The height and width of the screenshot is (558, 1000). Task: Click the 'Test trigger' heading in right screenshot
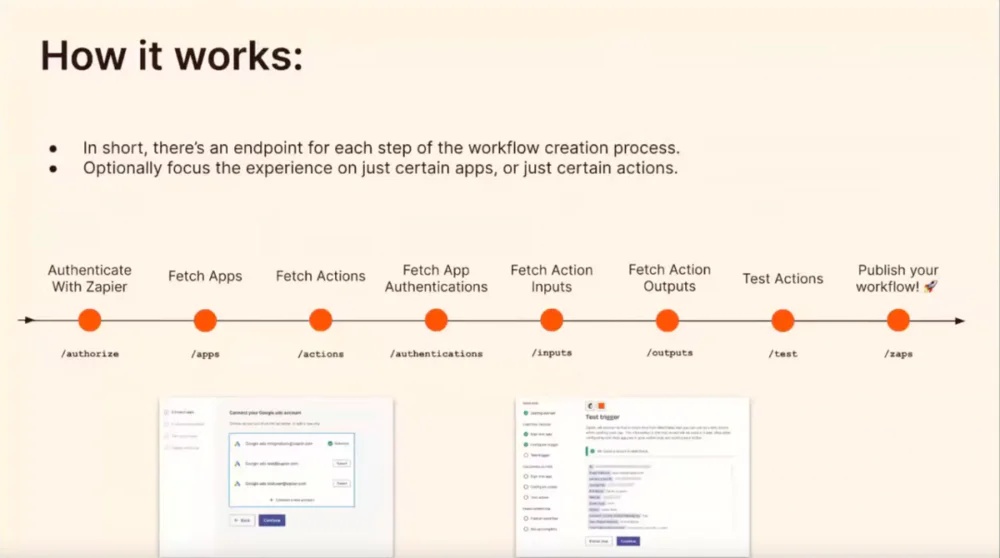(603, 417)
